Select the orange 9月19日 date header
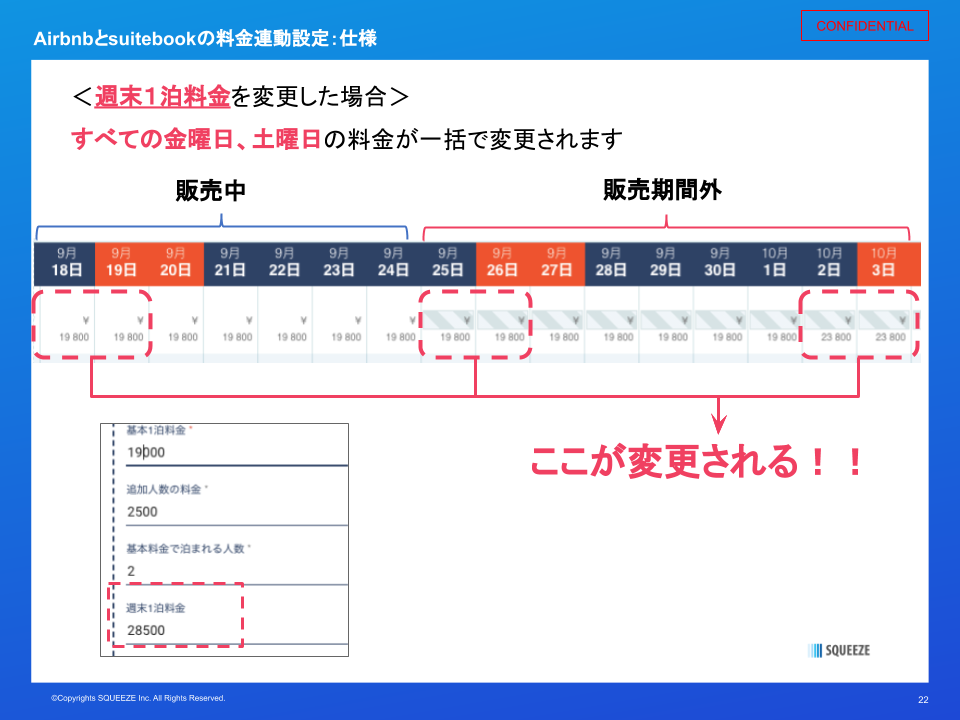 [121, 264]
